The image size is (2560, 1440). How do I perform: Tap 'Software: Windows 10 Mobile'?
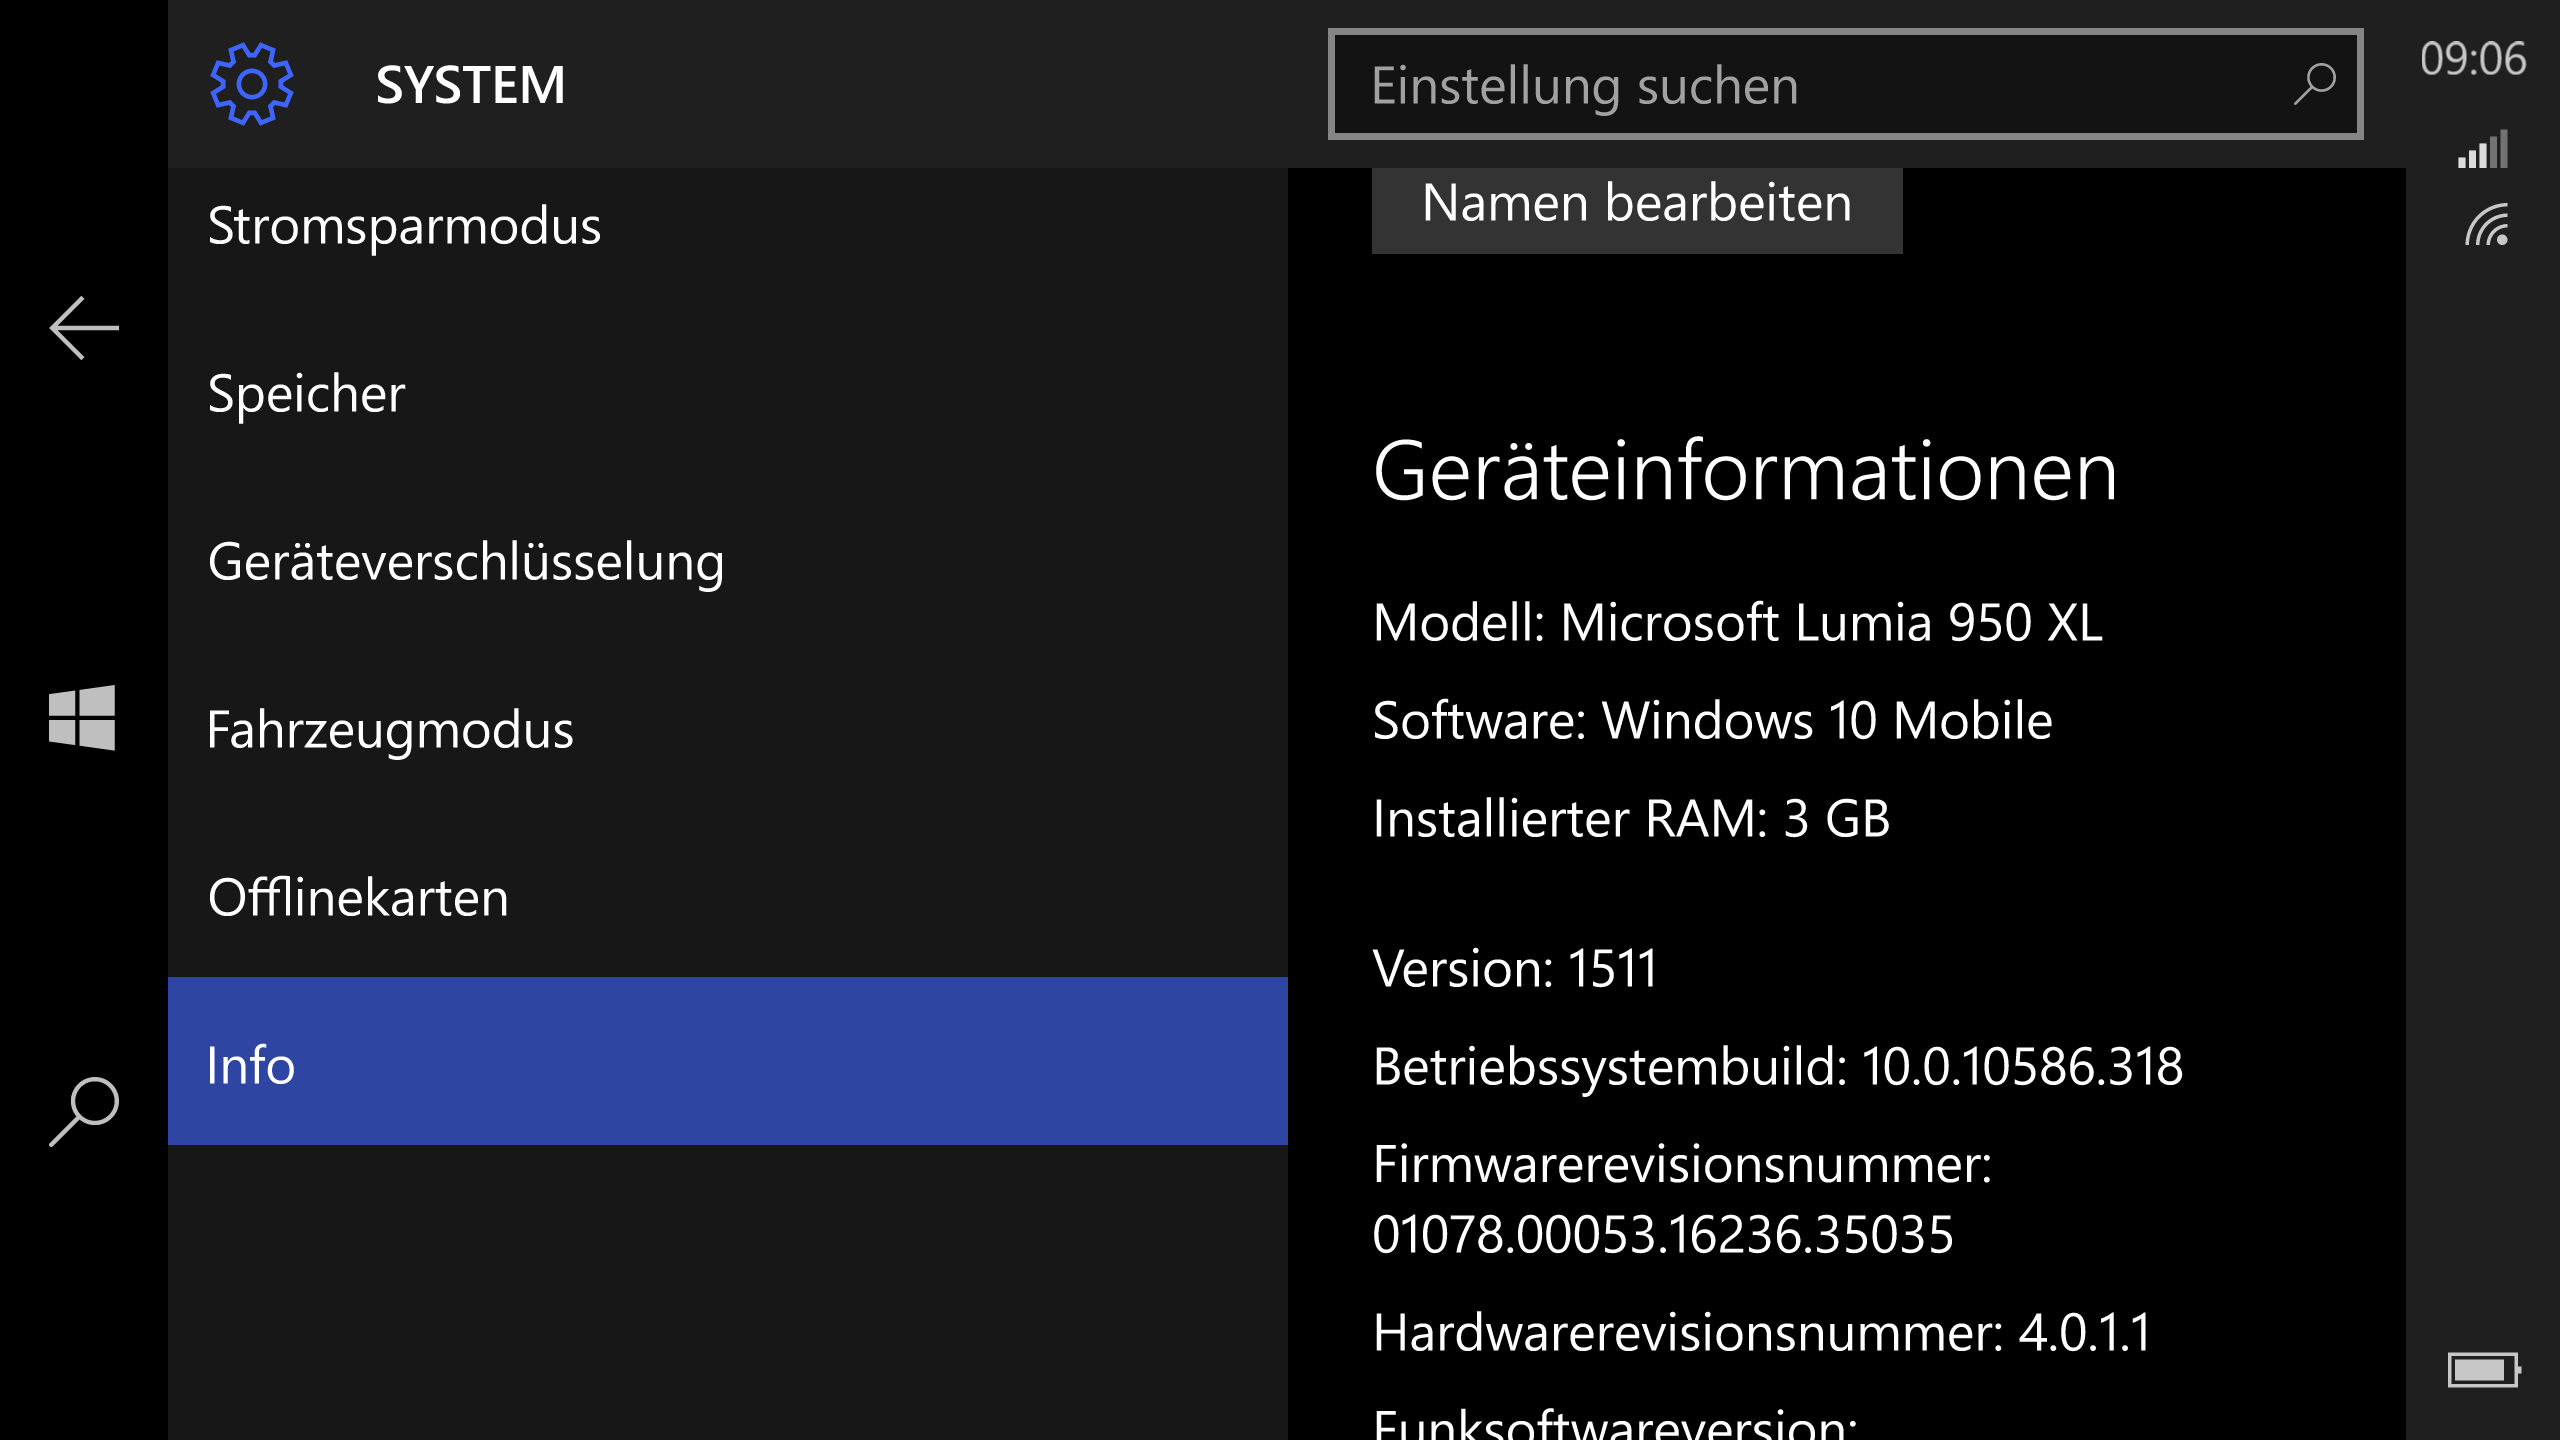click(x=1713, y=720)
